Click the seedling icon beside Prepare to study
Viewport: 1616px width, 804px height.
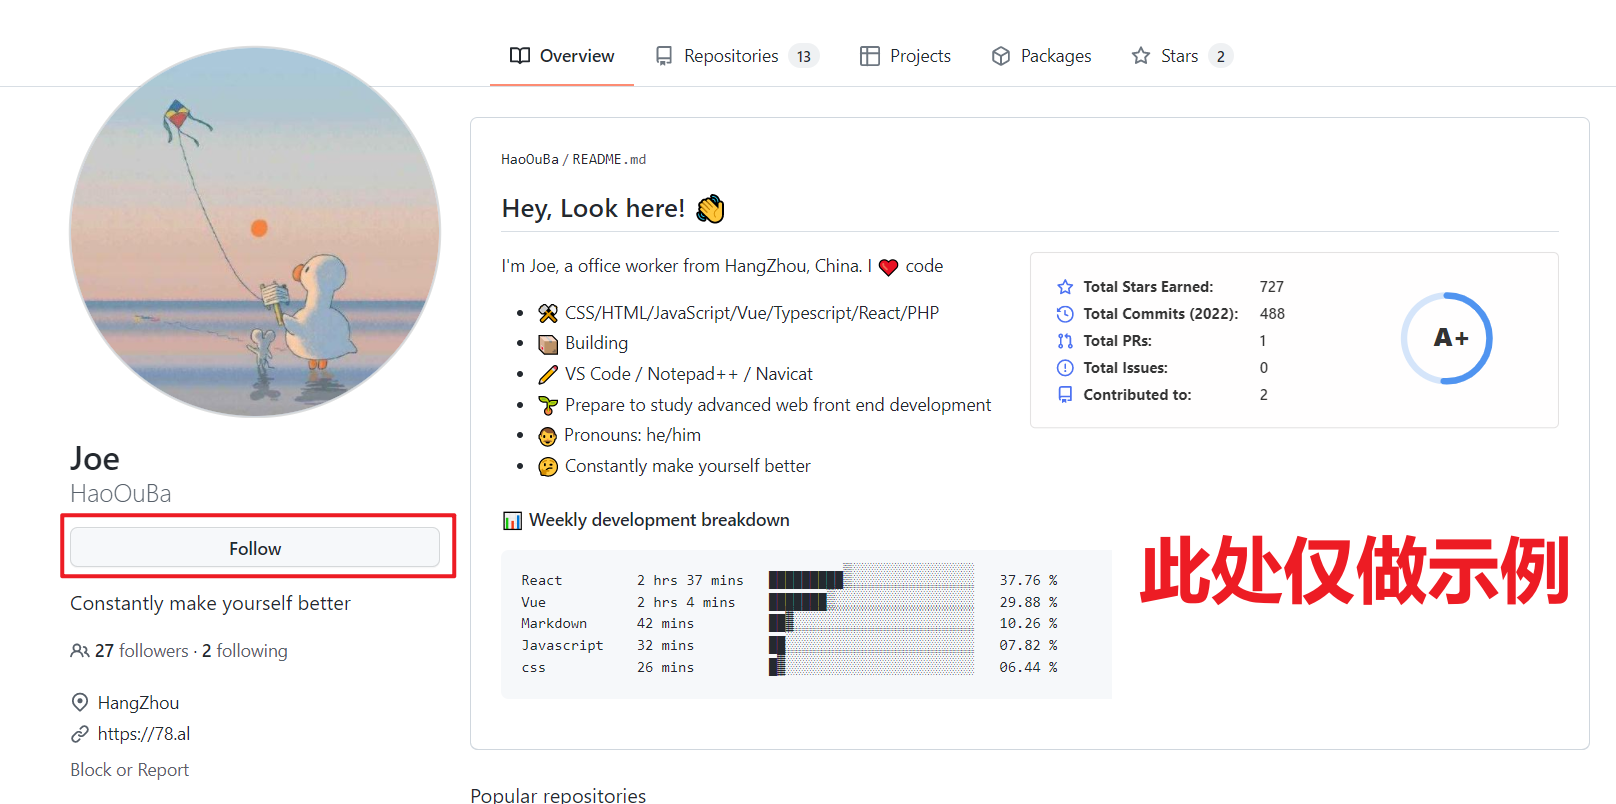tap(548, 405)
